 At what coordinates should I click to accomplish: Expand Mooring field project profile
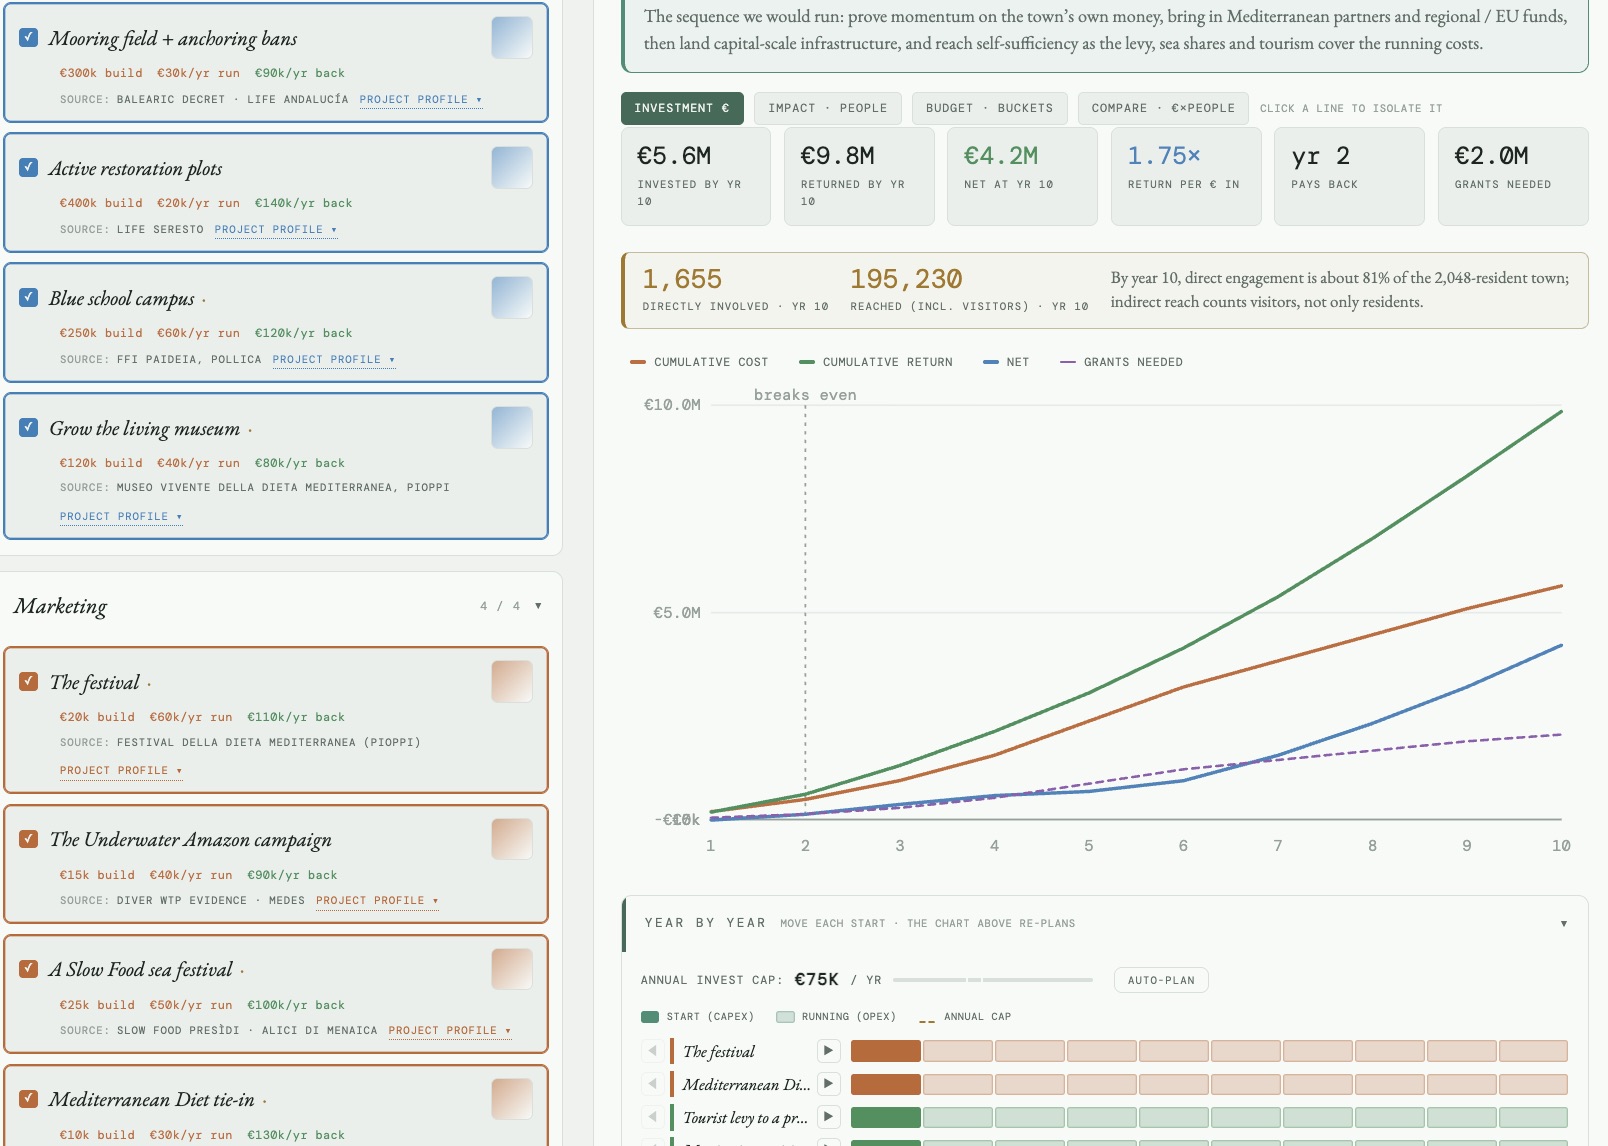tap(421, 100)
